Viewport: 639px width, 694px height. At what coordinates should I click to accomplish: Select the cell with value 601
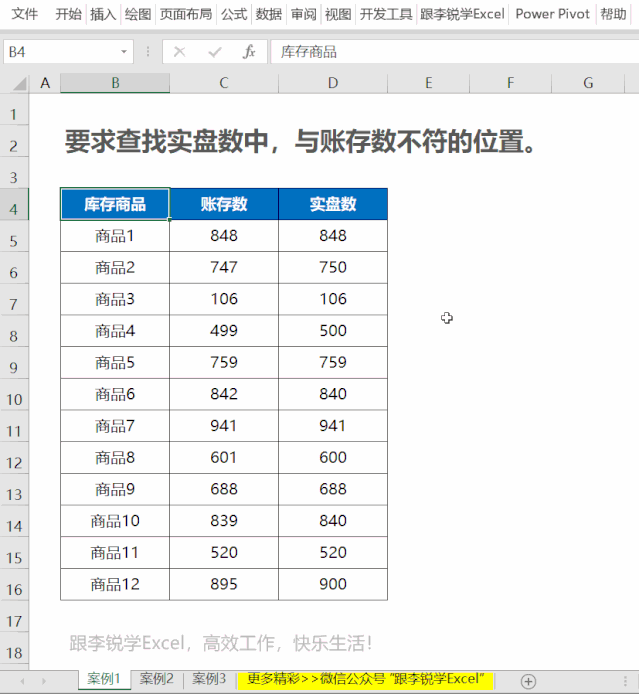pos(224,457)
